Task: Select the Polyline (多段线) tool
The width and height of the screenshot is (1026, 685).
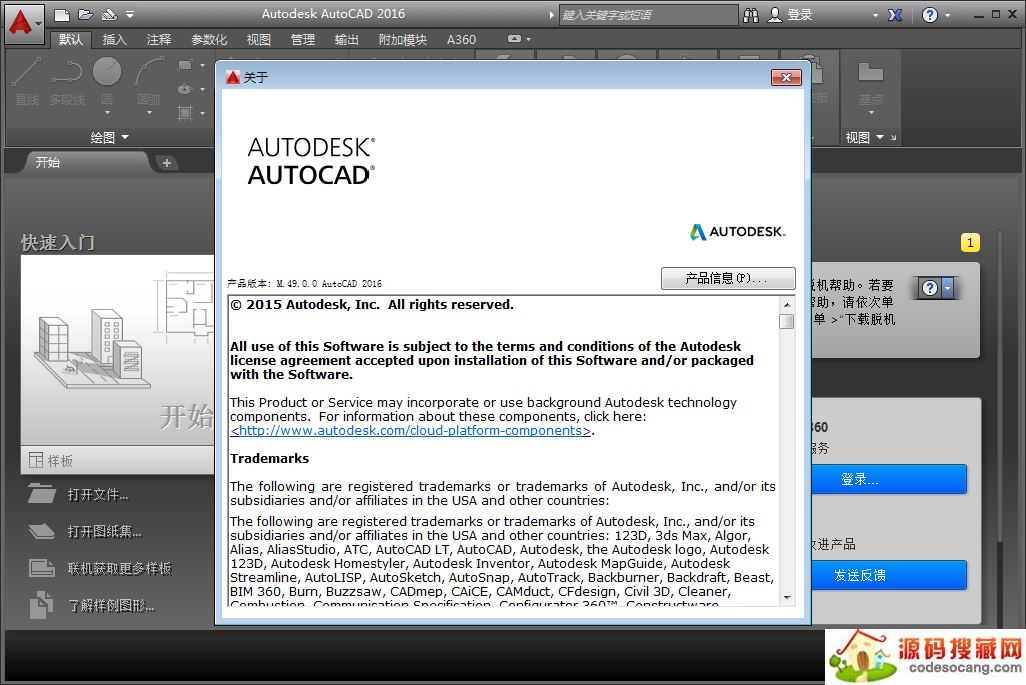Action: (x=67, y=80)
